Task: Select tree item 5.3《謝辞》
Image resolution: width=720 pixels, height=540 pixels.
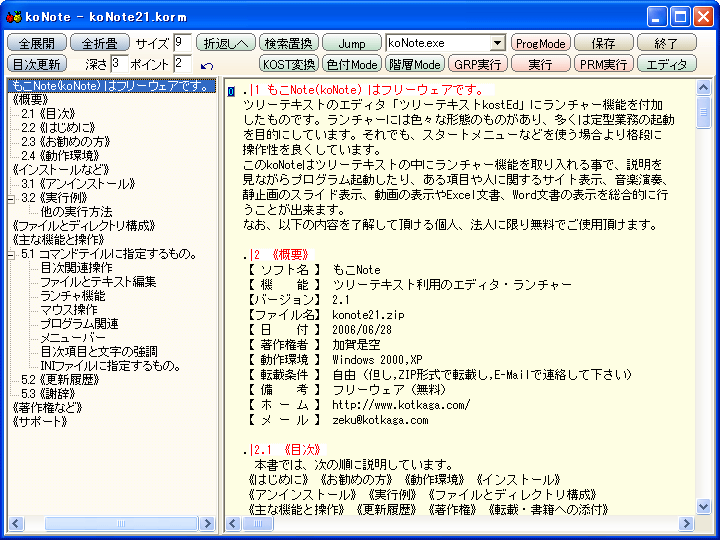Action: point(48,394)
